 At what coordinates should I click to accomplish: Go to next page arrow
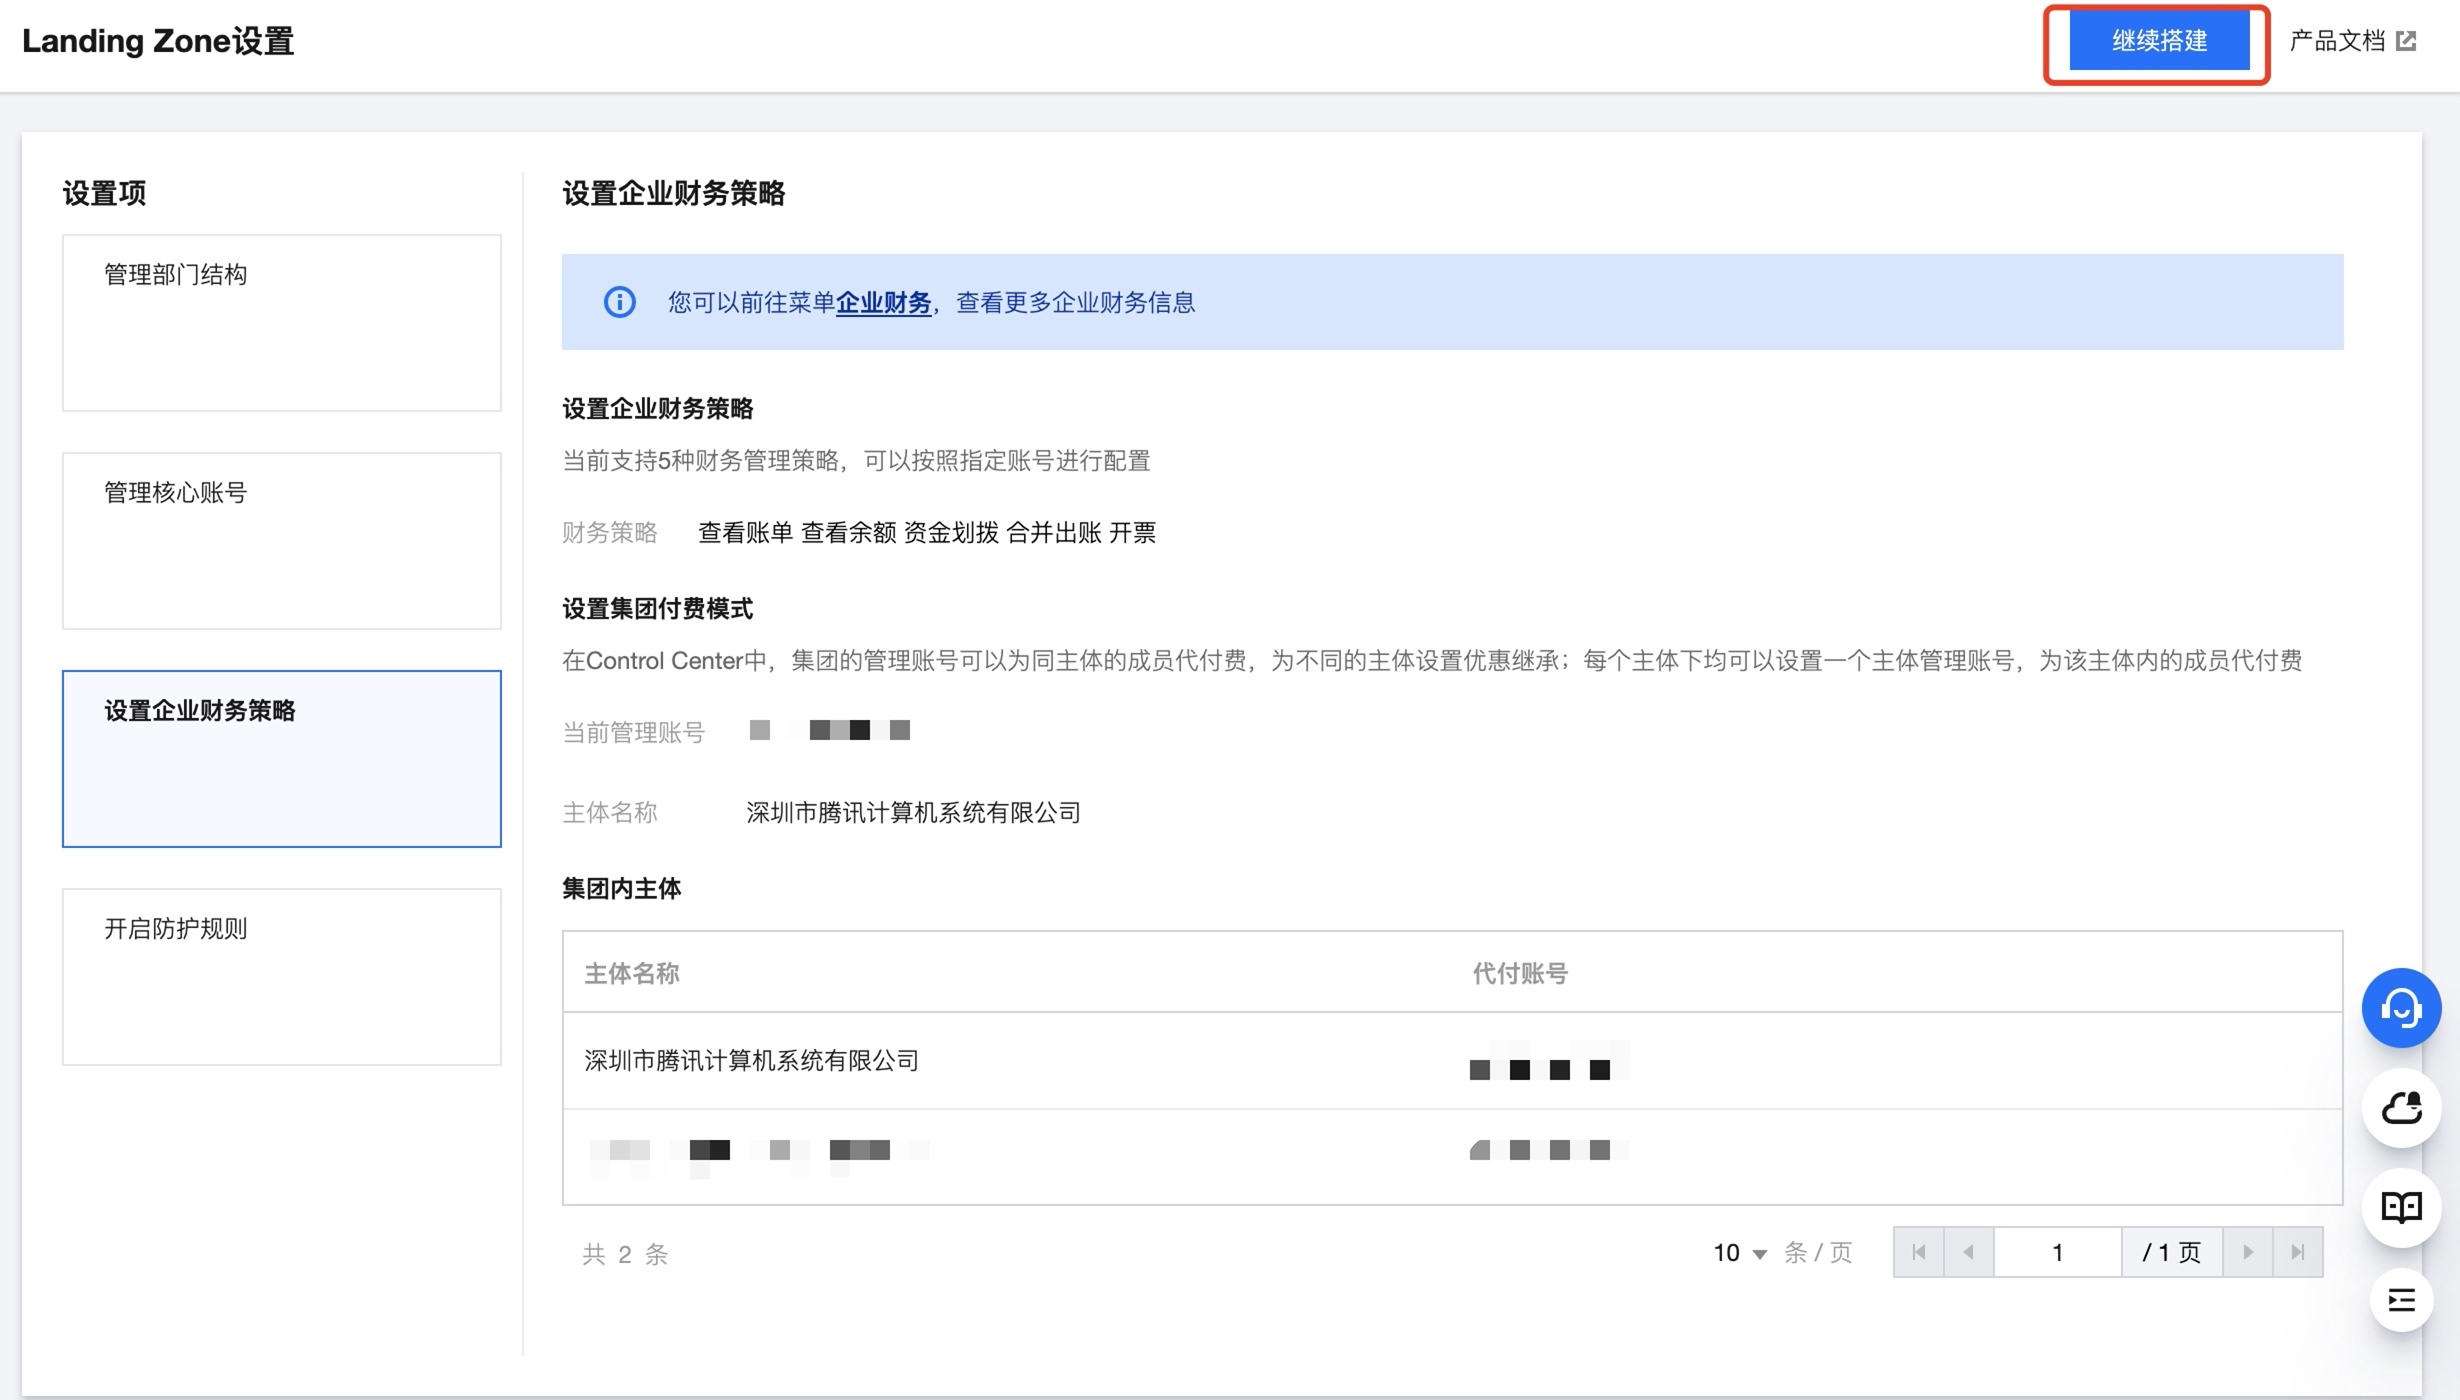point(2247,1252)
